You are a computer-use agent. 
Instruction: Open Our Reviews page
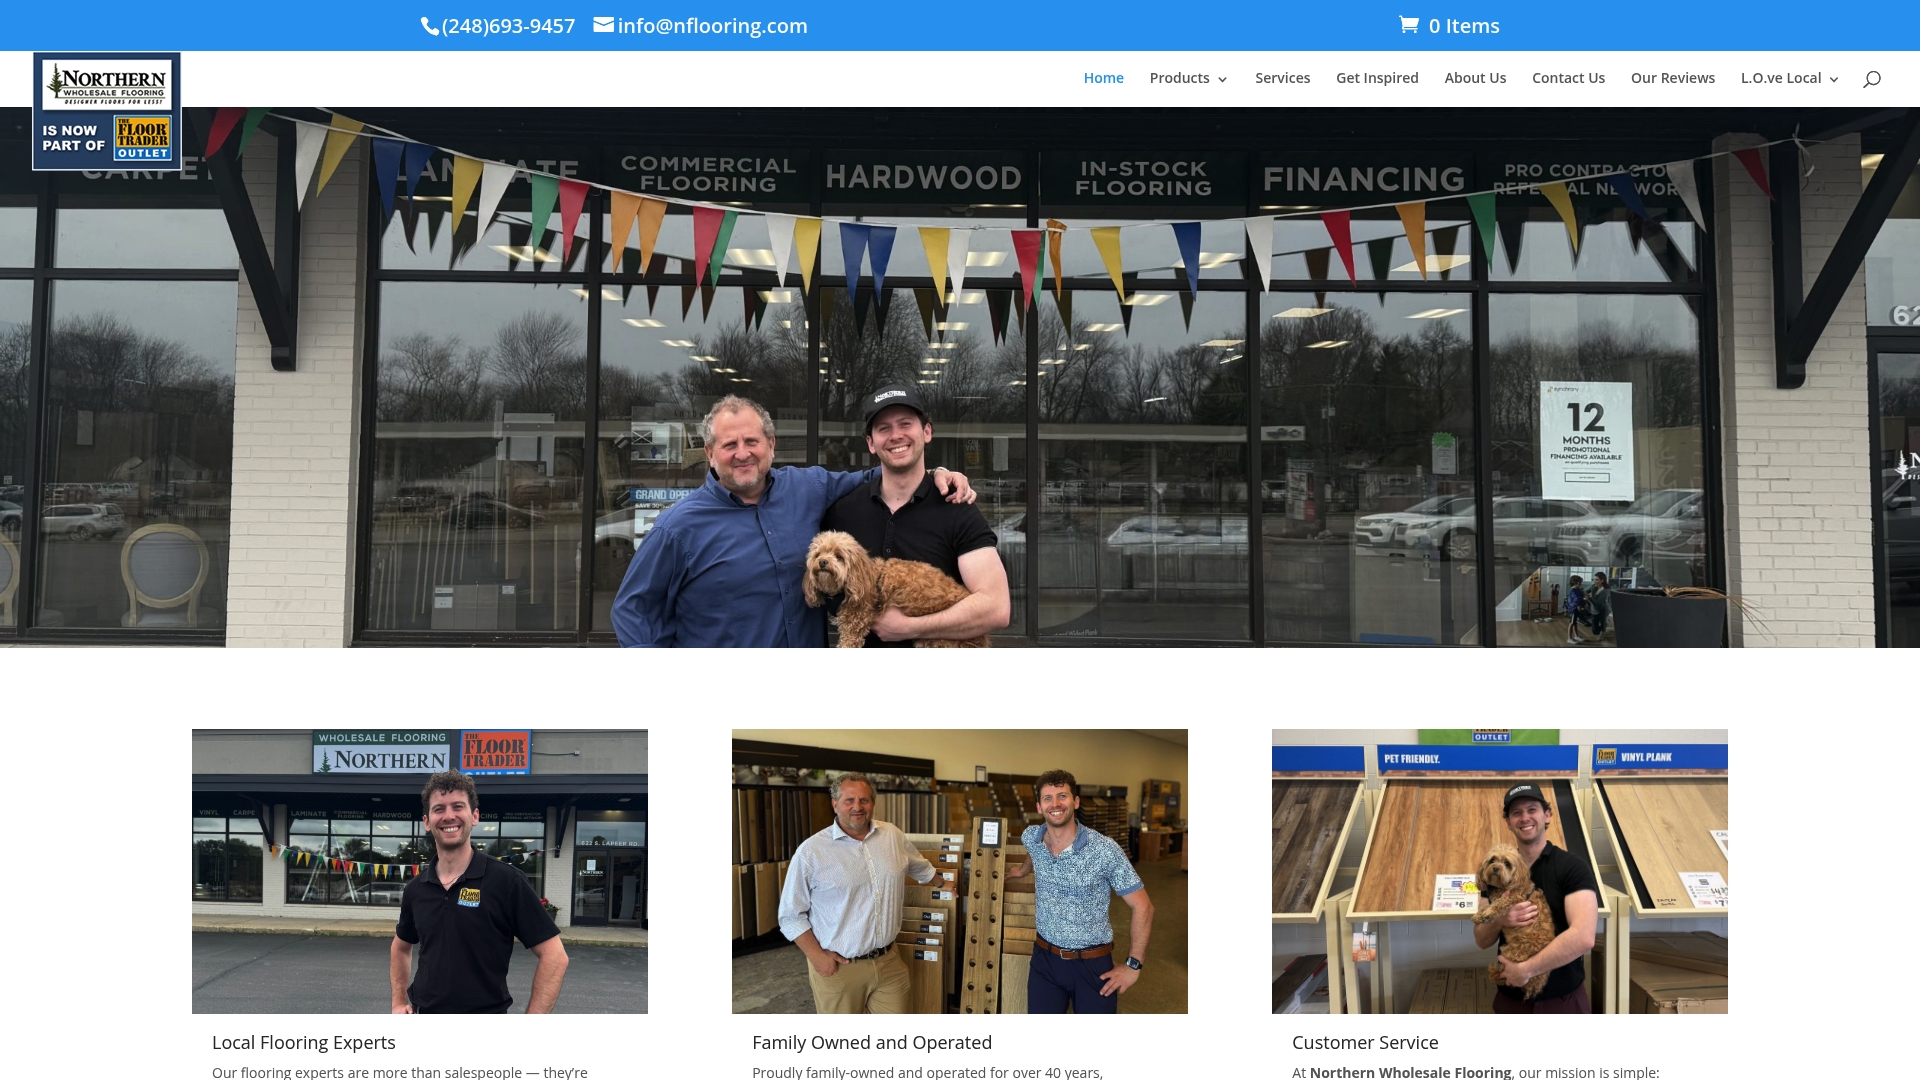click(1672, 78)
